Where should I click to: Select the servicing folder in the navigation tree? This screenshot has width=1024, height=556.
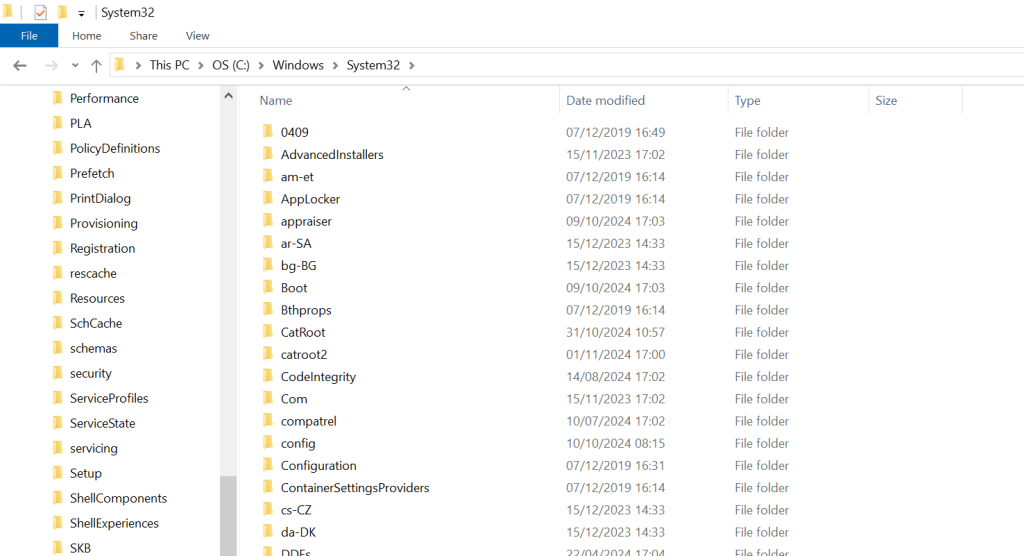pyautogui.click(x=93, y=448)
